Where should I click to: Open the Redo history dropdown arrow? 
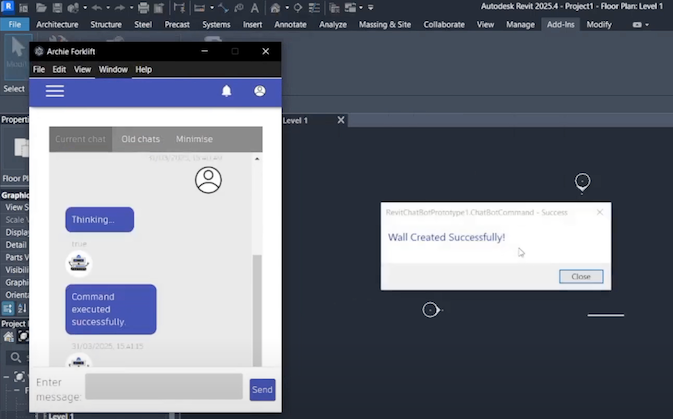pos(131,8)
